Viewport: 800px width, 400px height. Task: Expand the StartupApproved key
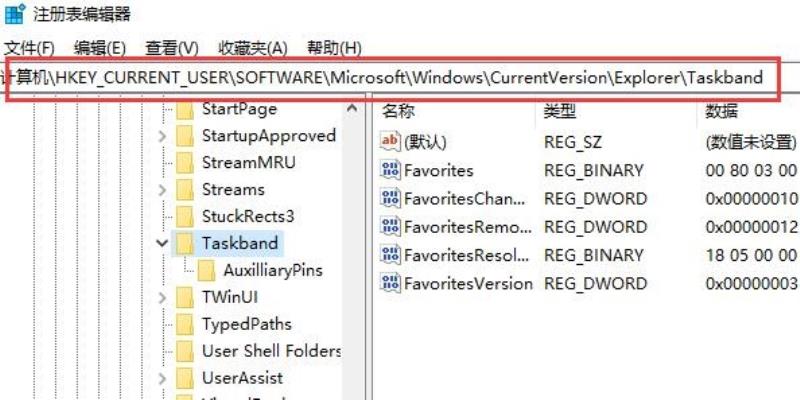click(x=162, y=136)
